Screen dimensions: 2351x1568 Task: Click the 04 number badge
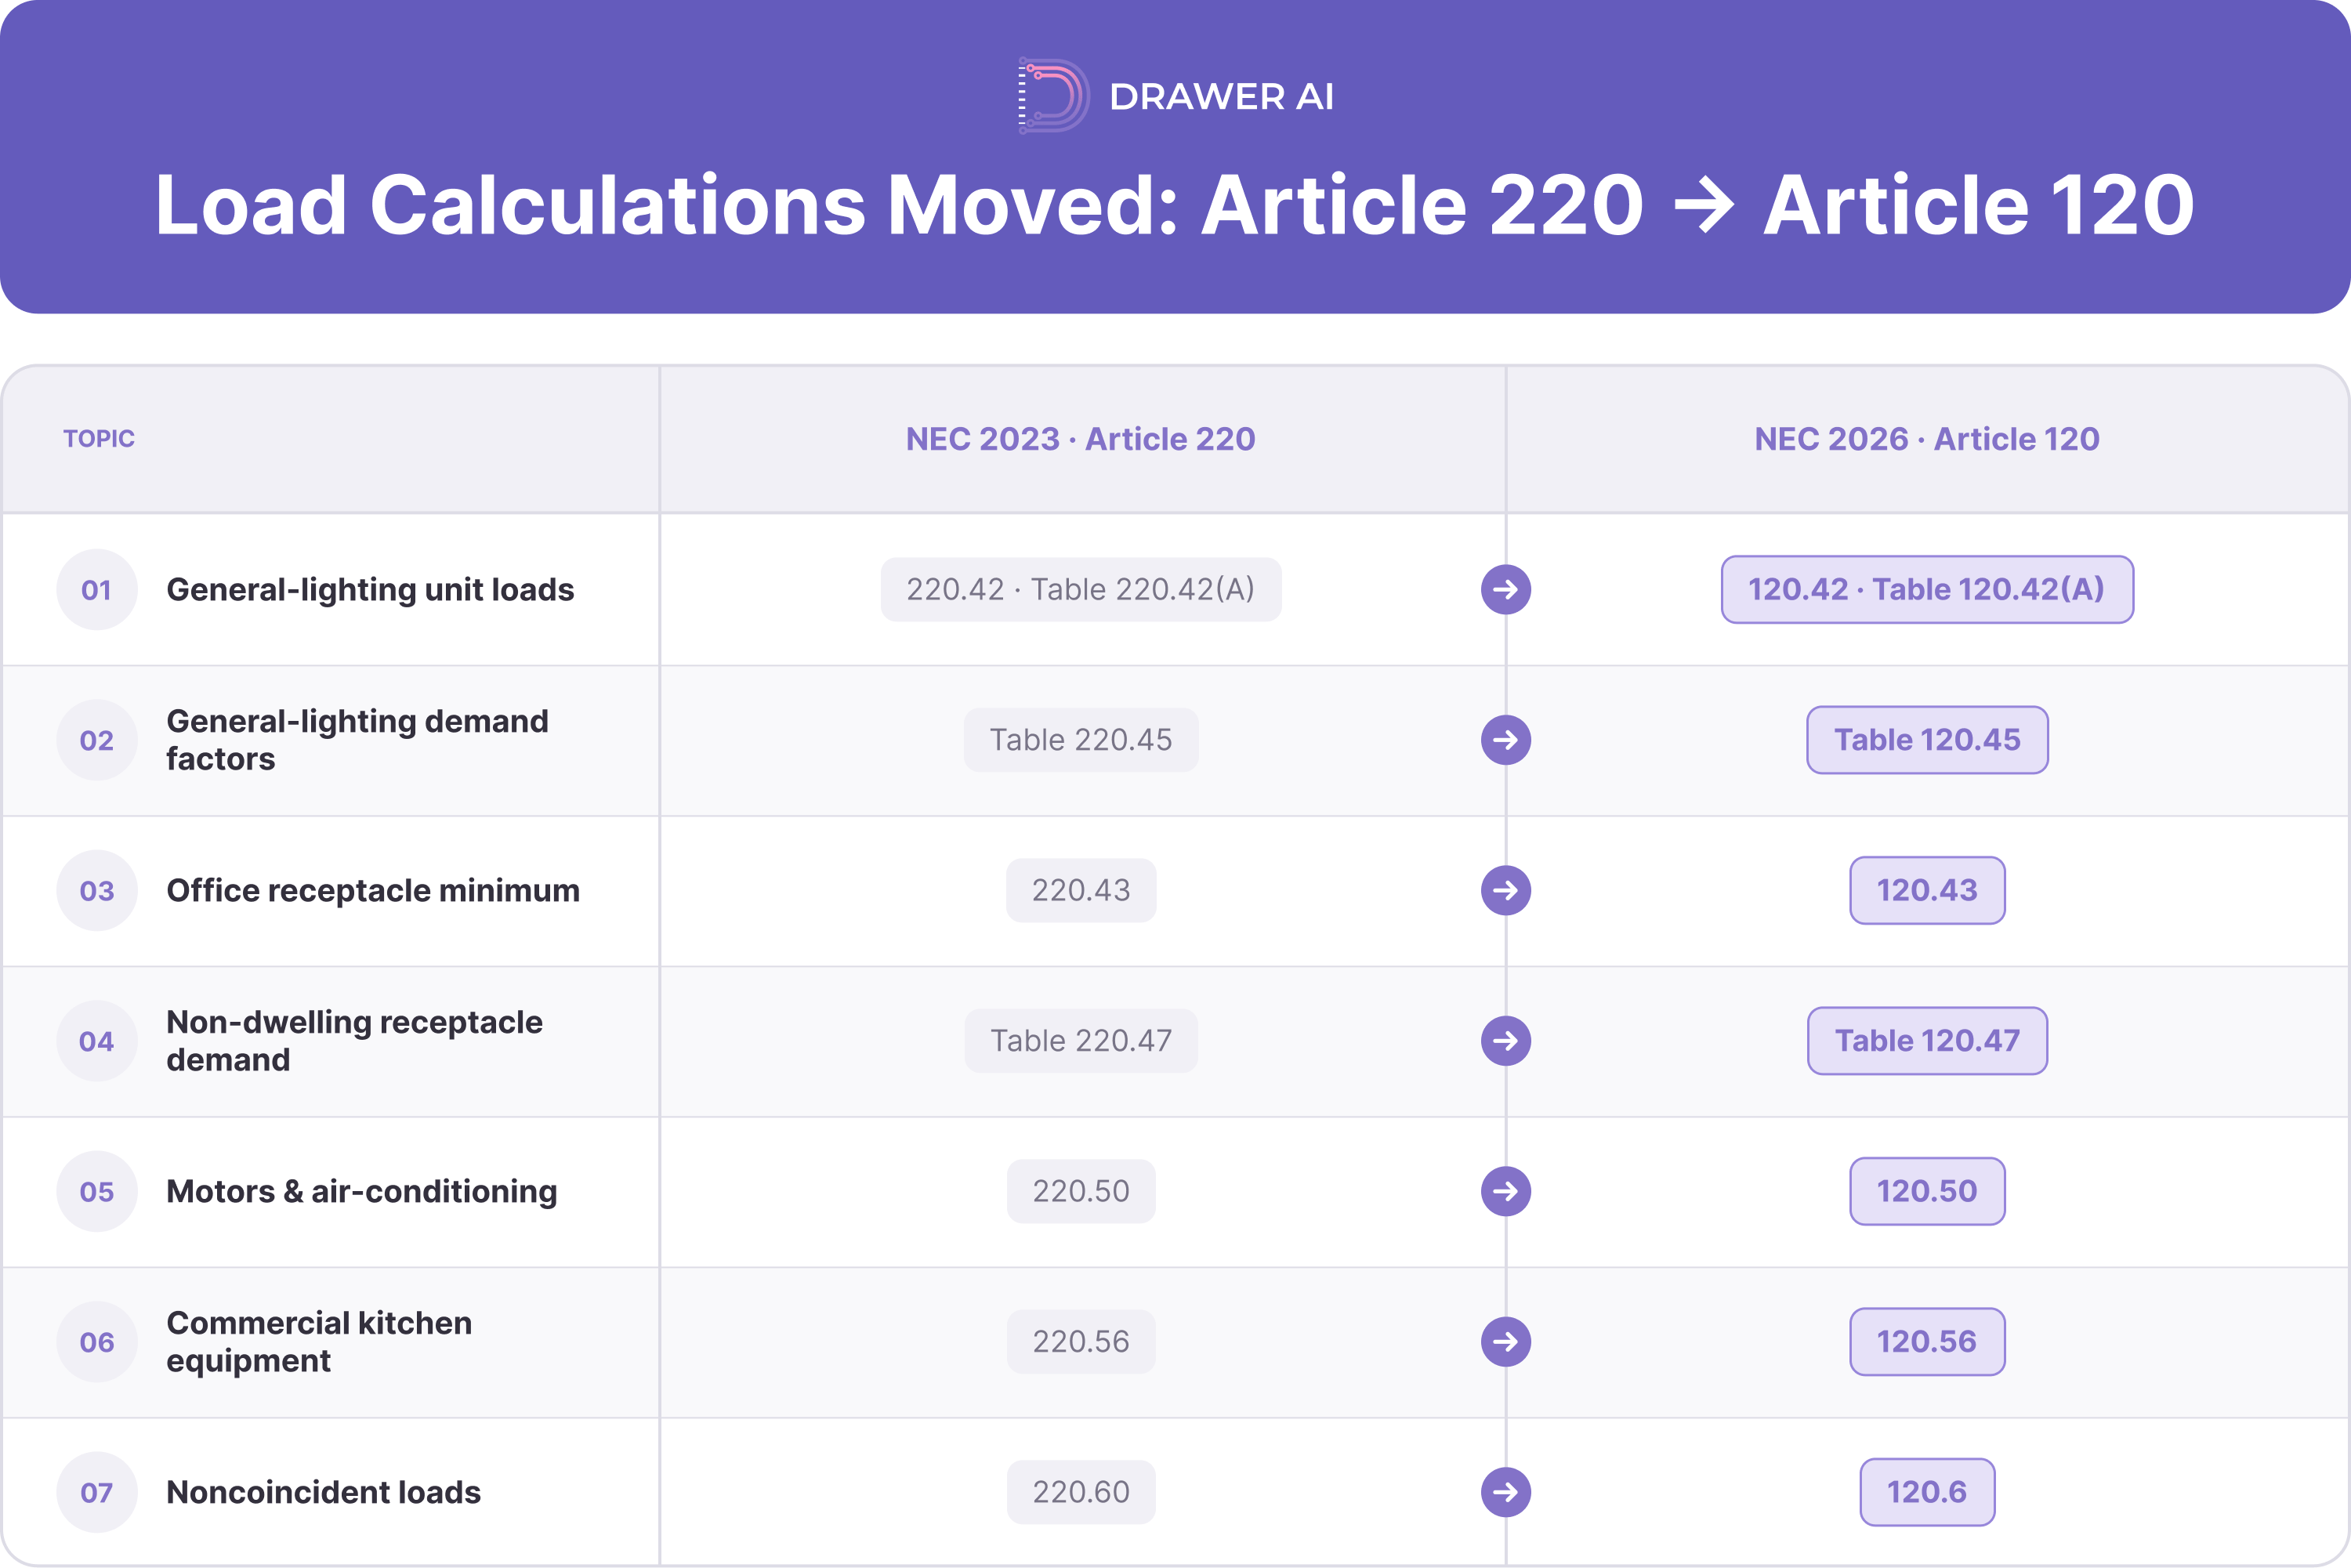click(97, 1041)
